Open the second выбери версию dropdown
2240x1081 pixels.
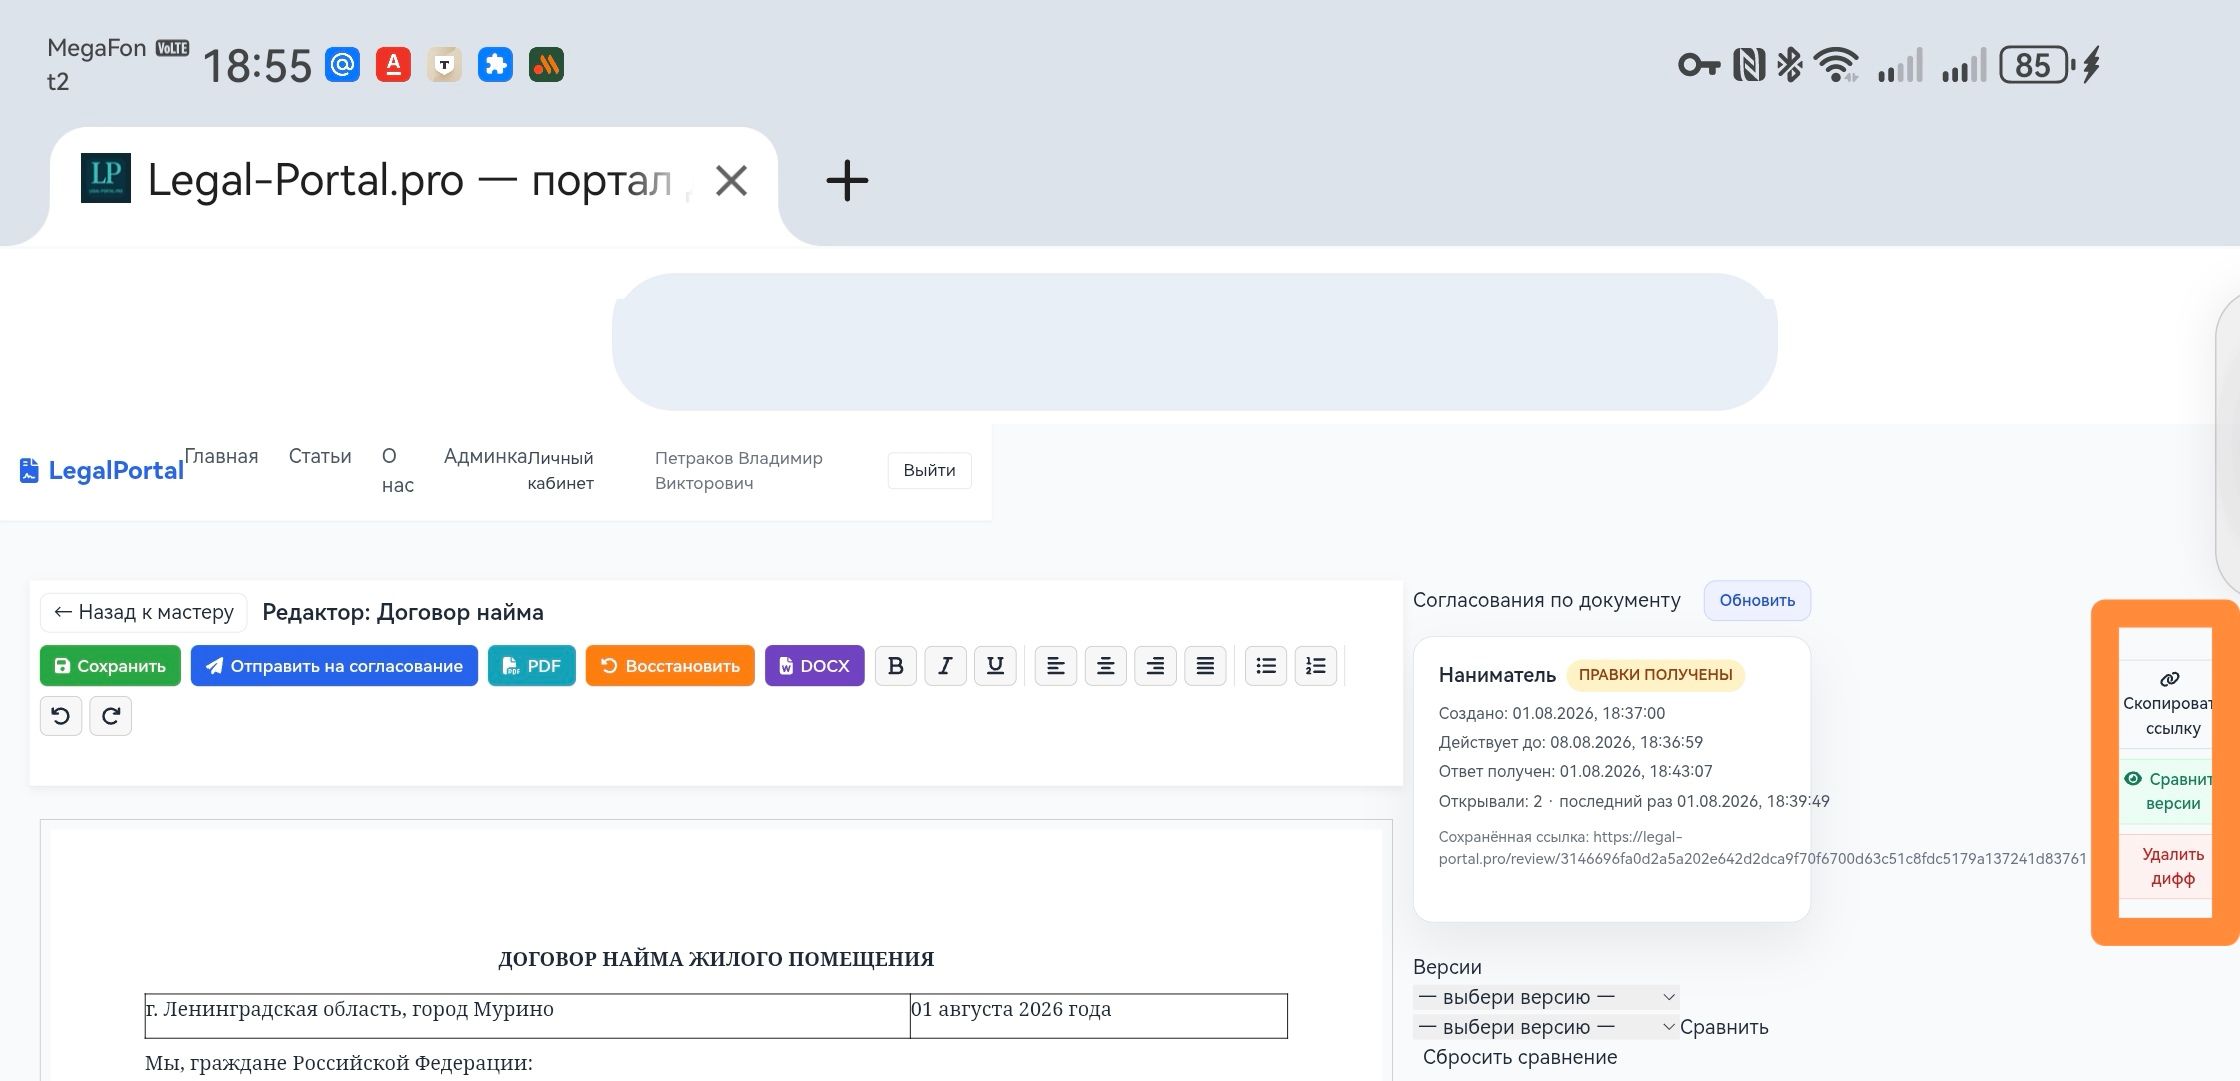coord(1546,1027)
